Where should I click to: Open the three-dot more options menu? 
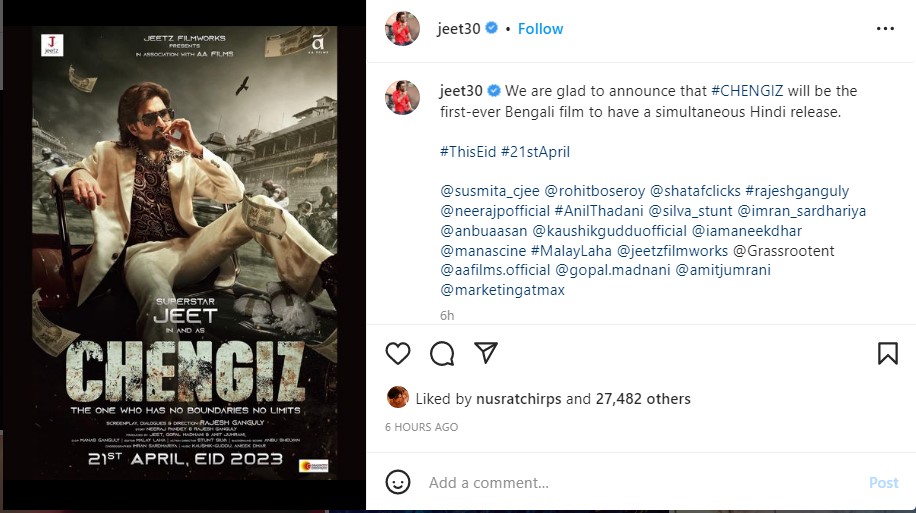pyautogui.click(x=885, y=29)
